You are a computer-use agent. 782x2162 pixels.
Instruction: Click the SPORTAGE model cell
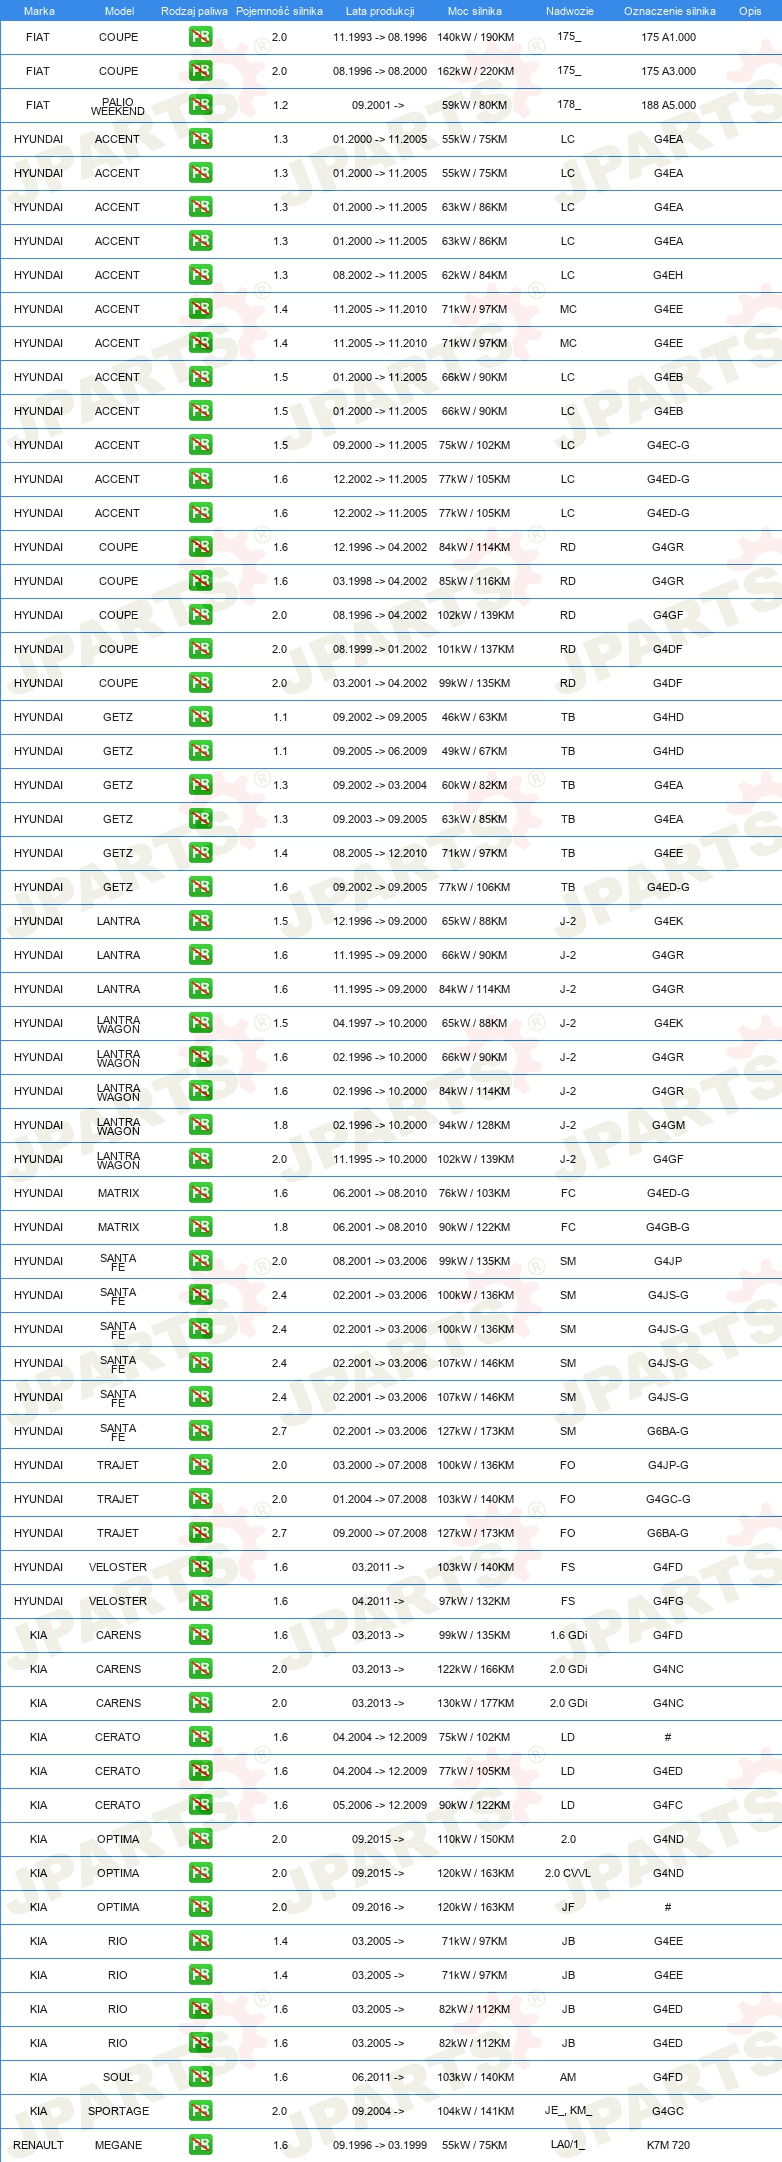pos(118,2111)
